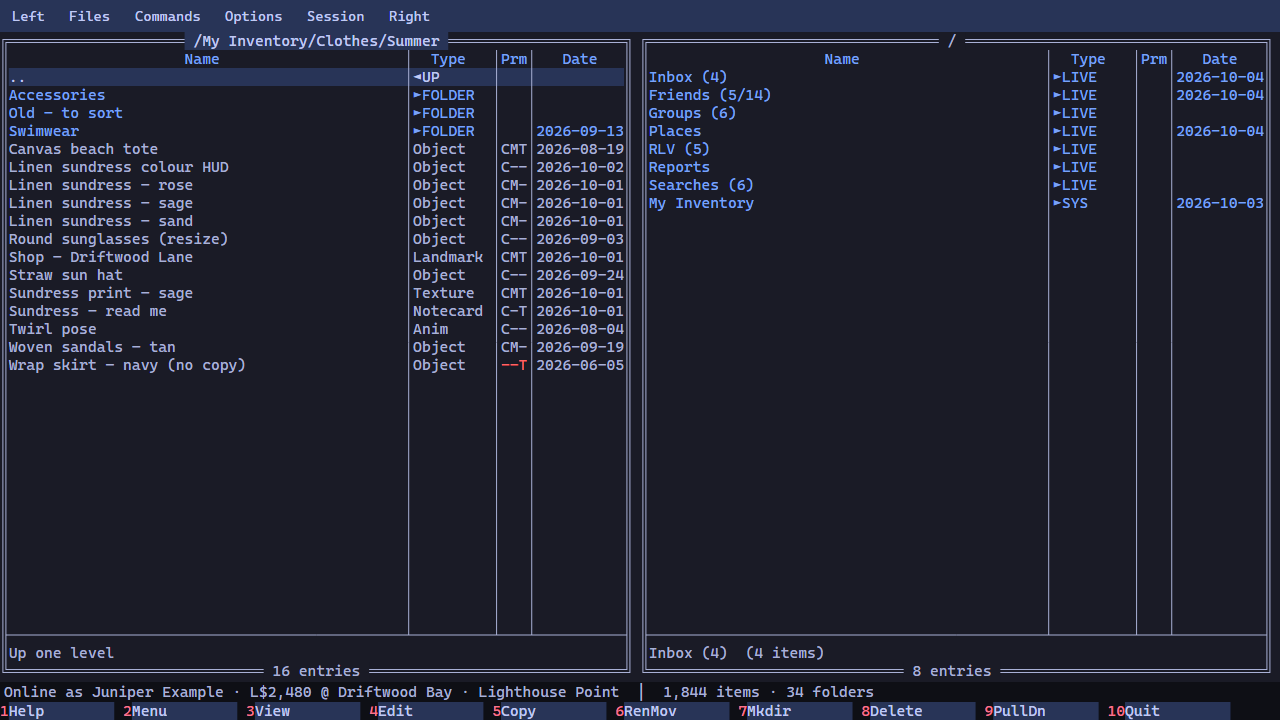The image size is (1280, 720).
Task: Select 'Sundress – read me' notecard
Action: (x=316, y=311)
